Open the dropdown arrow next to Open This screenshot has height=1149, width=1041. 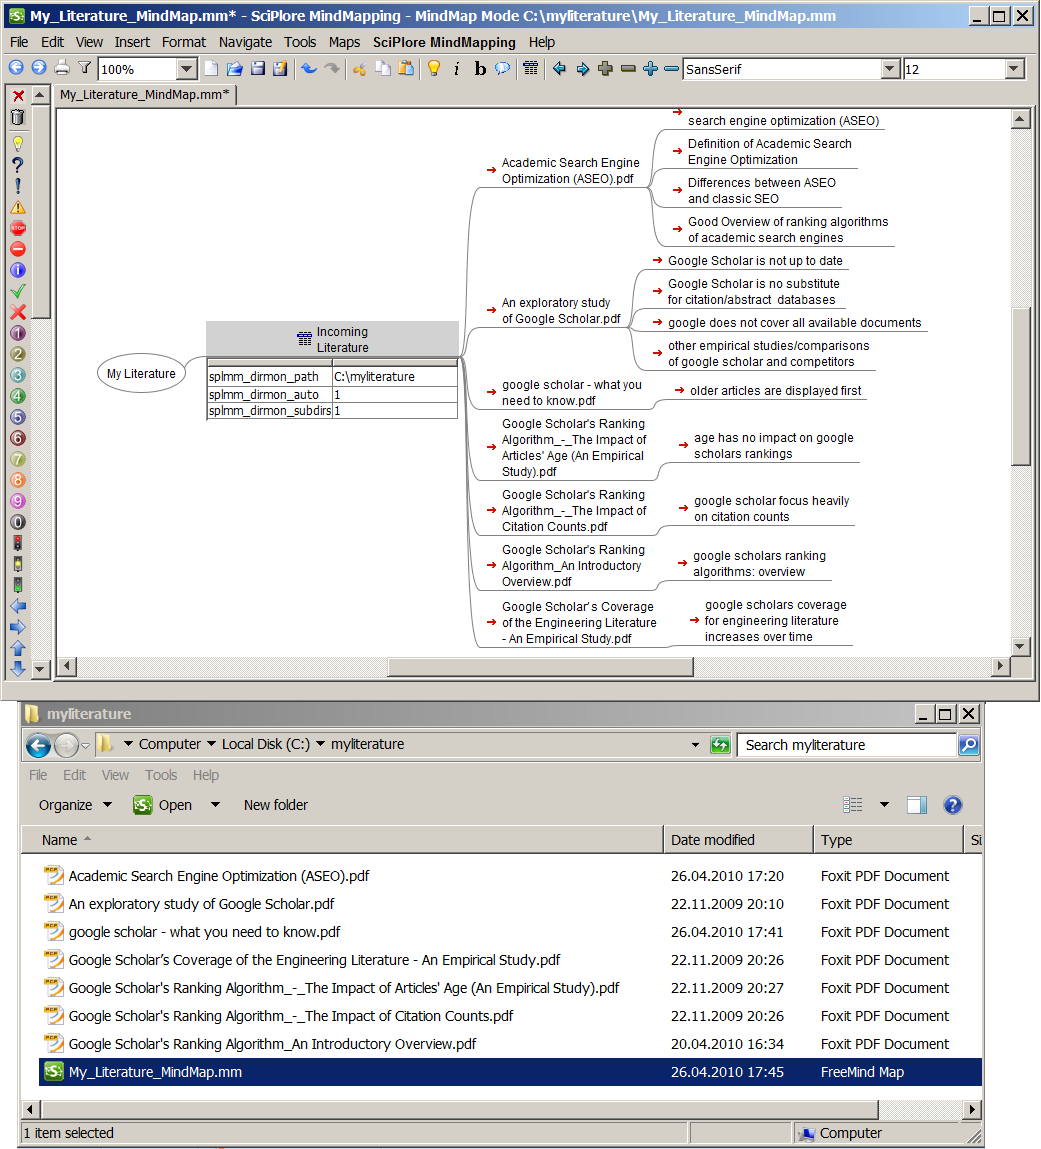coord(215,805)
